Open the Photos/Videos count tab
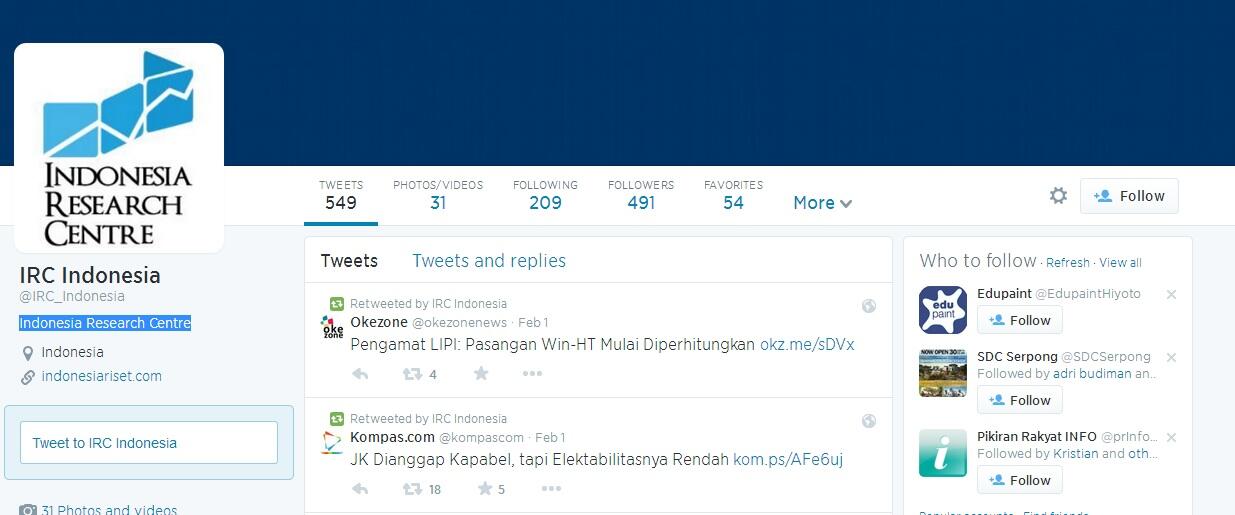Screen dimensions: 1235x515 438,196
